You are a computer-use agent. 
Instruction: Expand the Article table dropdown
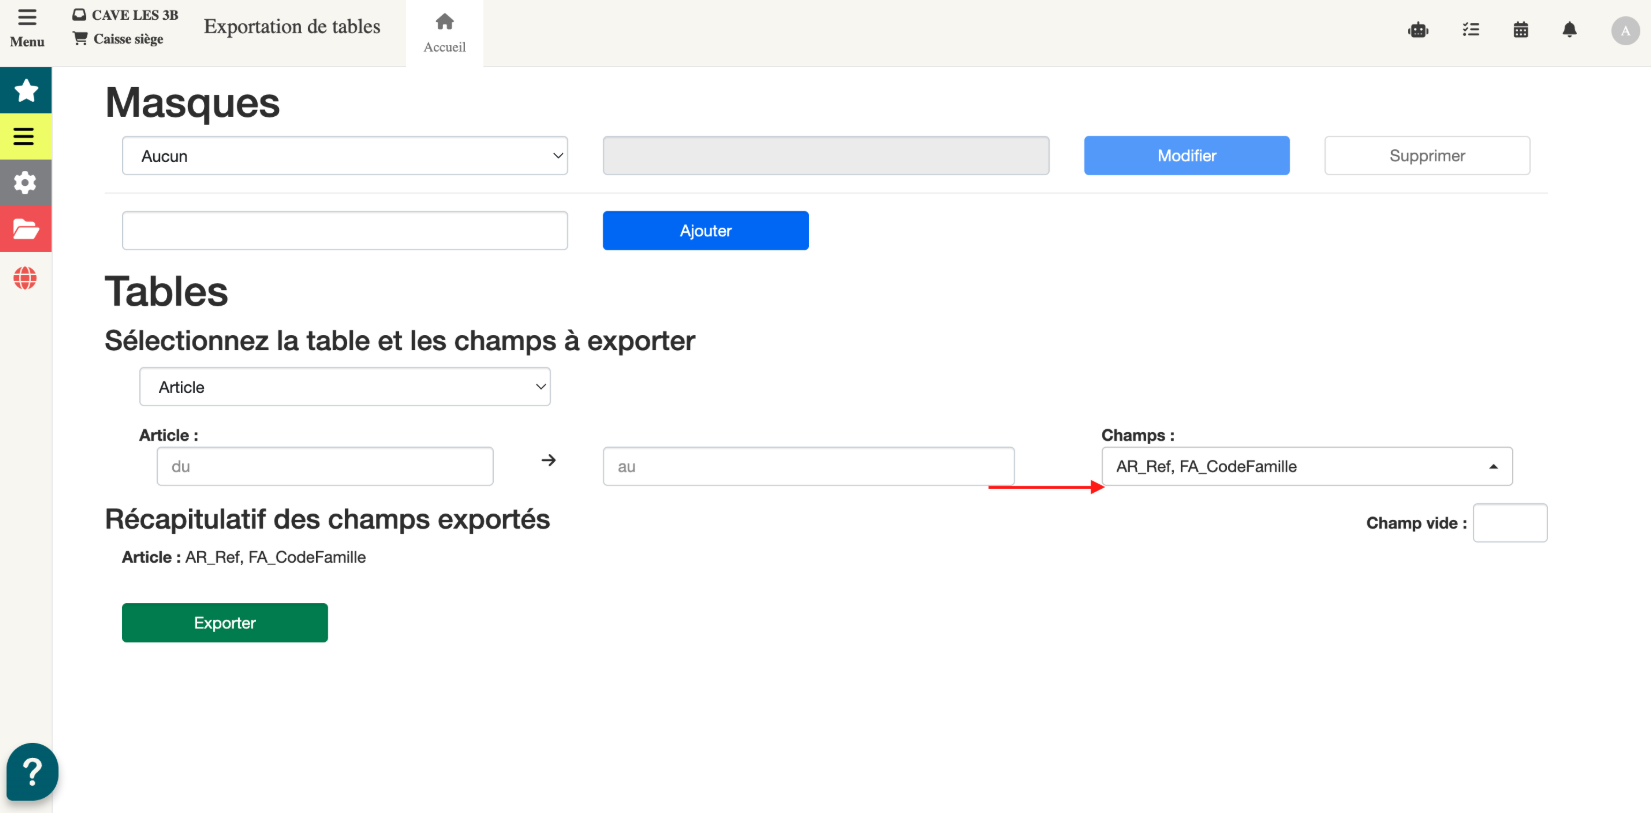coord(345,387)
